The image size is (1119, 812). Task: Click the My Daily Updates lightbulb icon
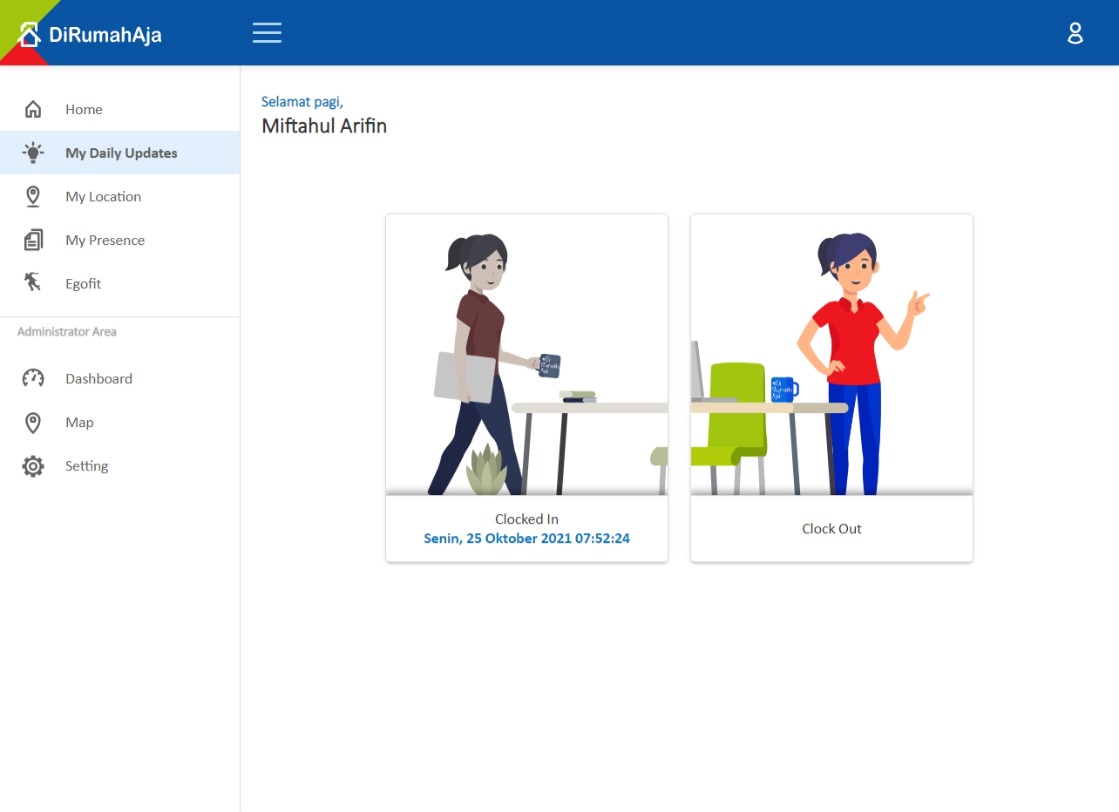(33, 153)
